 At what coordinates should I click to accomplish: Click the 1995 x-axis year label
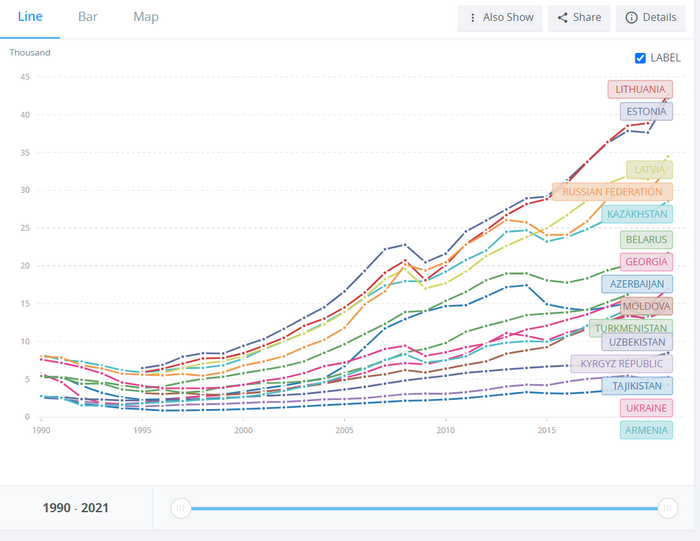(x=142, y=430)
